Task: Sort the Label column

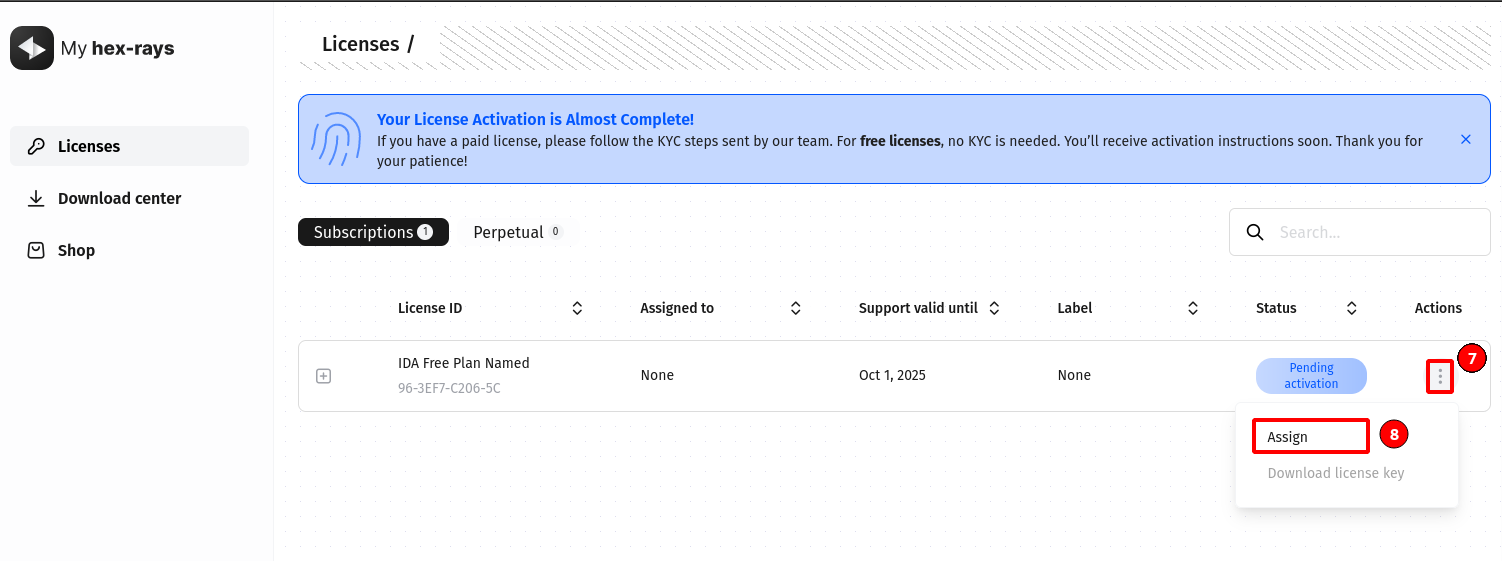Action: (1192, 308)
